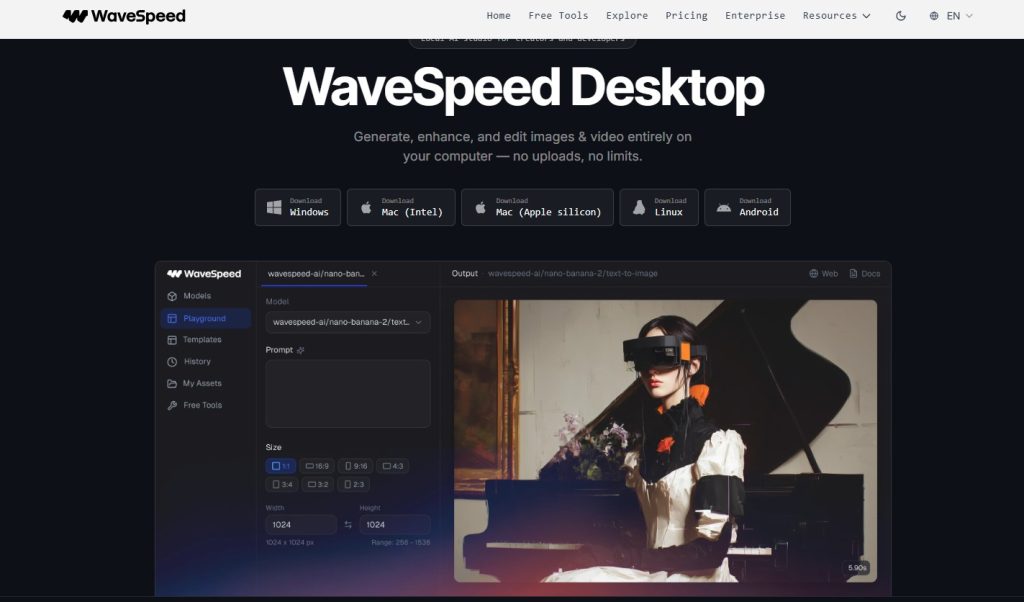1024x602 pixels.
Task: Click the WaveSpeed logo in header
Action: point(124,16)
